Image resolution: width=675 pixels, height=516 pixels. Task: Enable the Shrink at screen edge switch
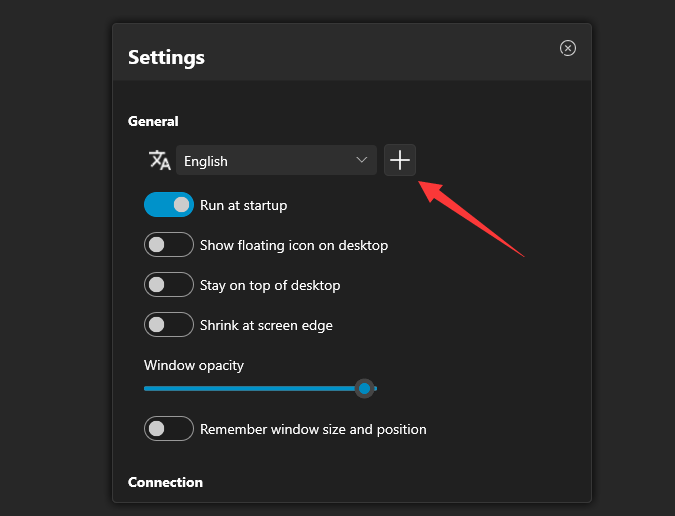[x=169, y=324]
